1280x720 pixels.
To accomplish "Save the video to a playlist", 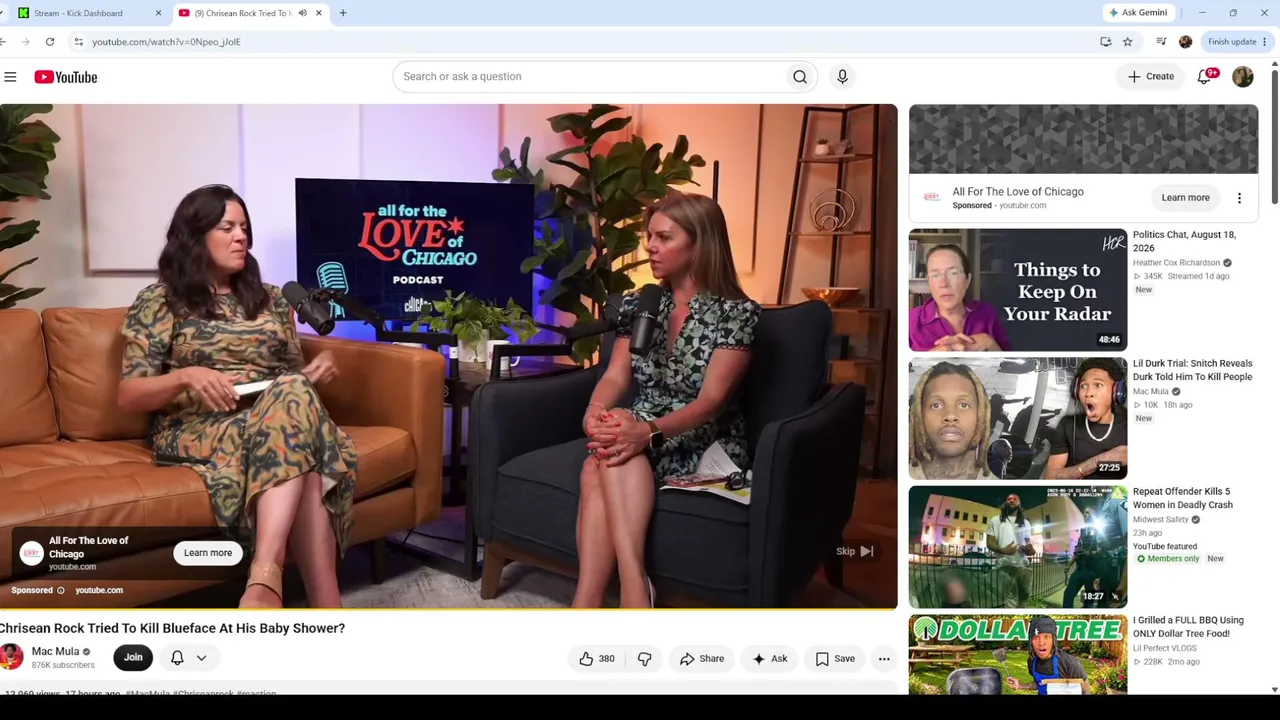I will [x=835, y=658].
